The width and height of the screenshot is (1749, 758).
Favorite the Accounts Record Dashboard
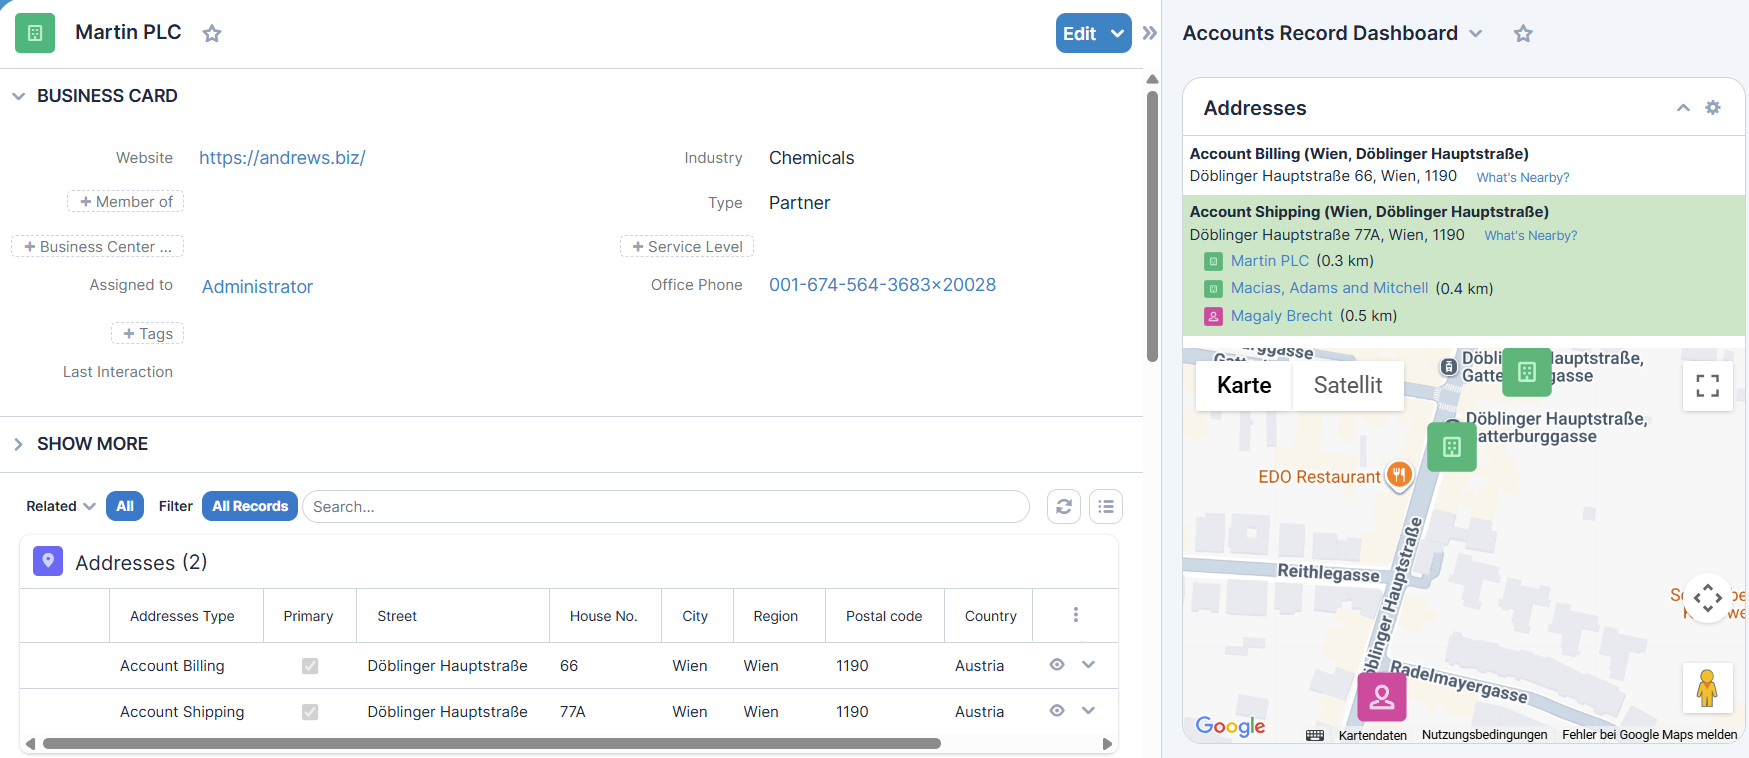pyautogui.click(x=1523, y=34)
